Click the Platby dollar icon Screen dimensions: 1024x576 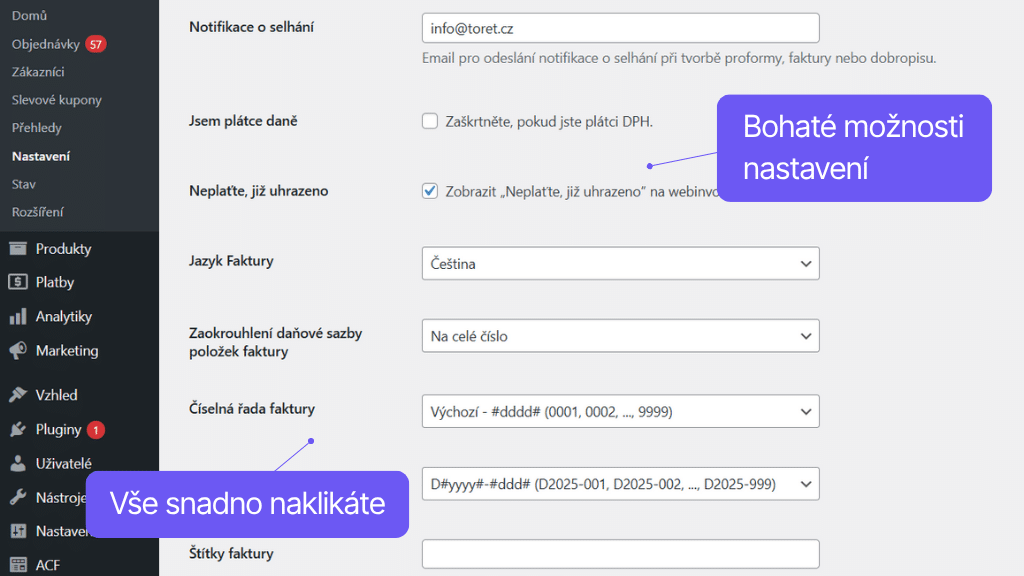click(x=18, y=283)
